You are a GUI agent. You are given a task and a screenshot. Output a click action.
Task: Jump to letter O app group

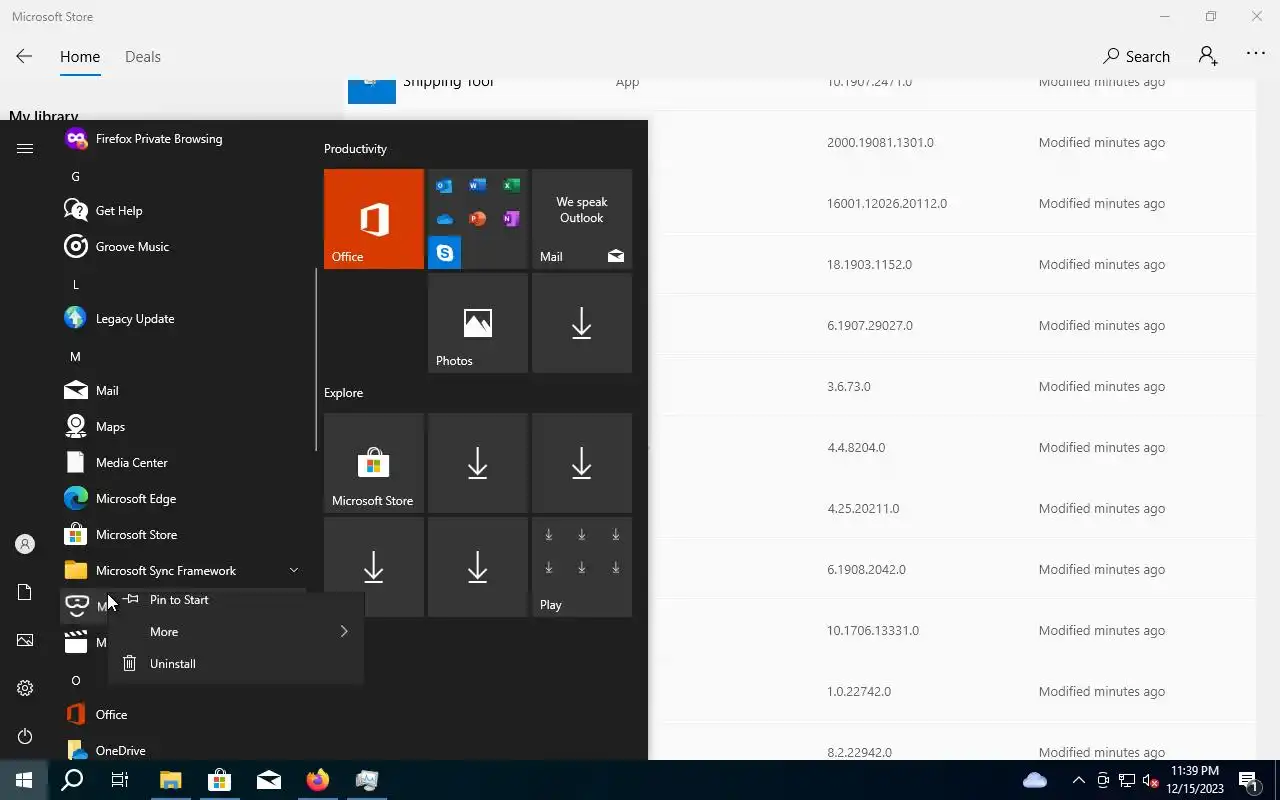click(75, 681)
